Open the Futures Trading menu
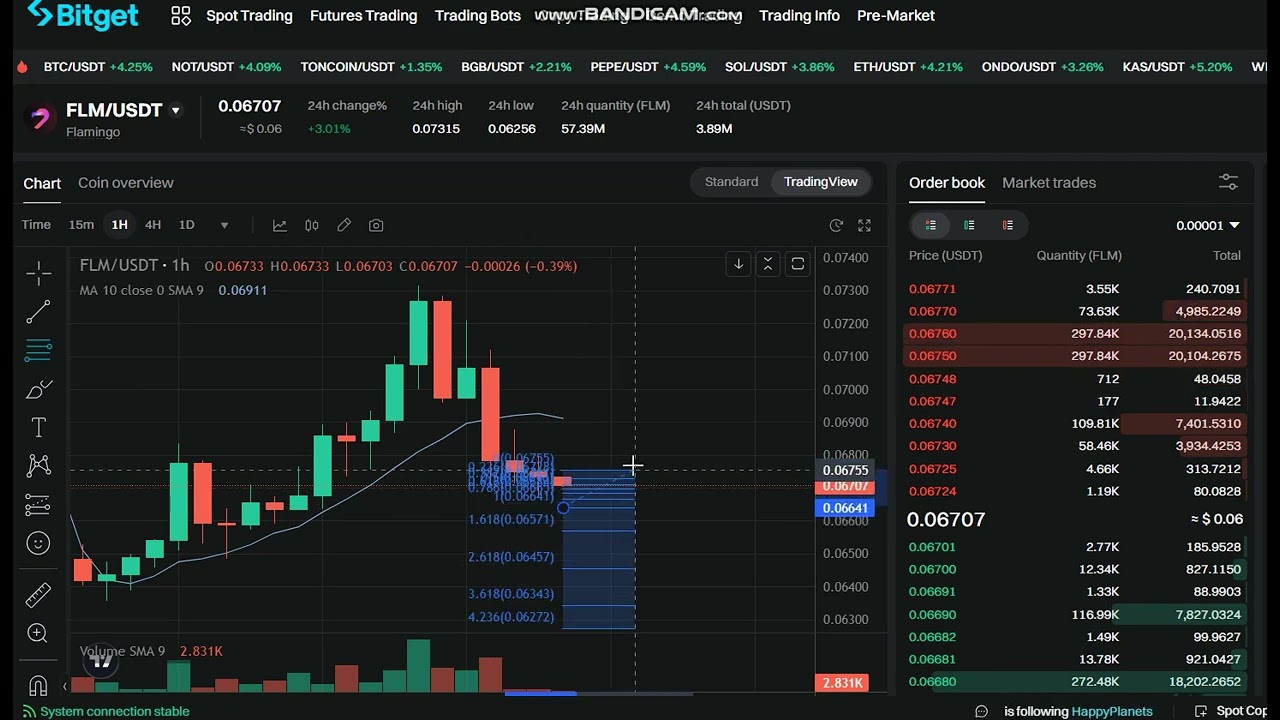The height and width of the screenshot is (720, 1280). (x=363, y=16)
